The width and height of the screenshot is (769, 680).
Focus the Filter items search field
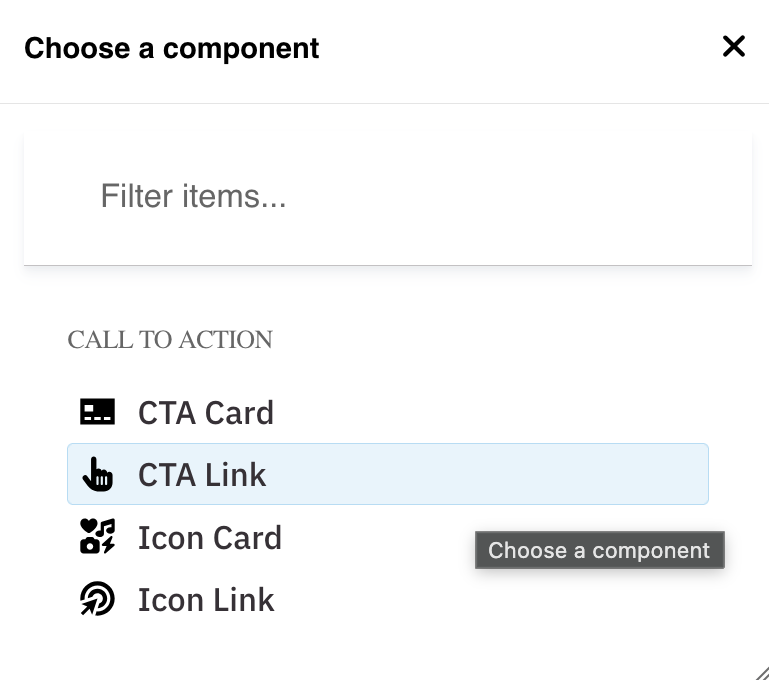point(388,196)
